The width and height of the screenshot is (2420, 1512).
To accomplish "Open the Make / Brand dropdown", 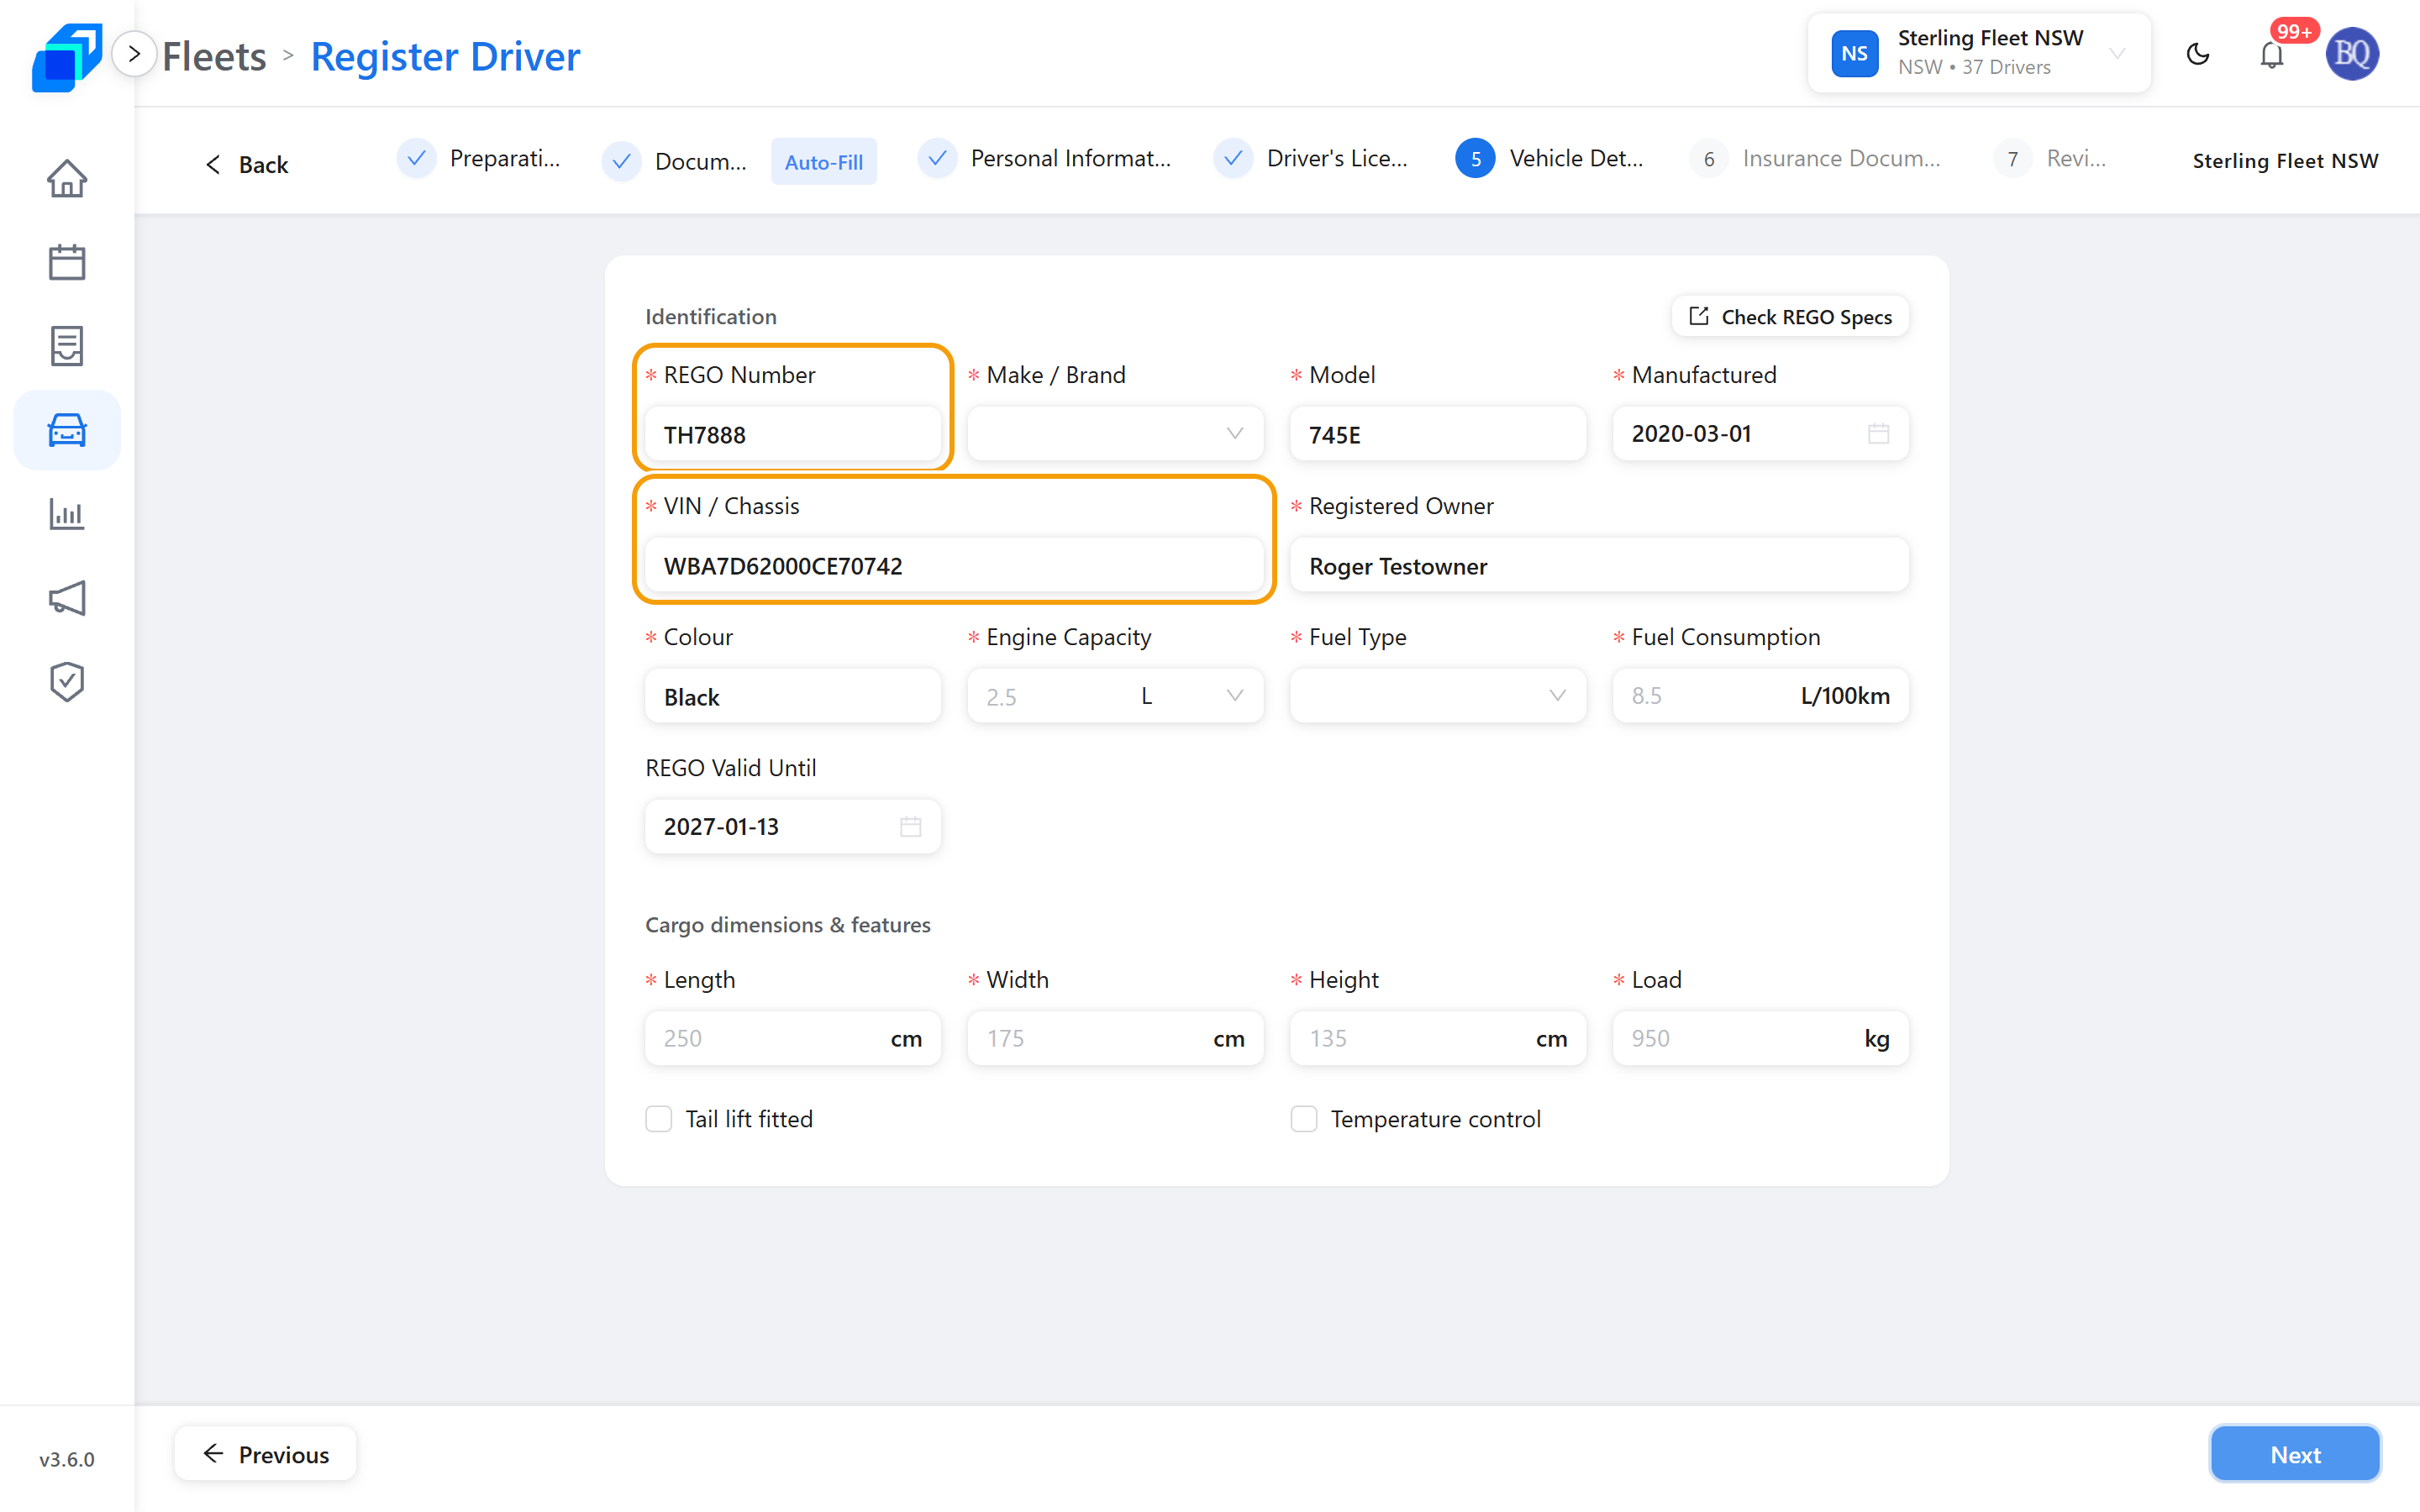I will pos(1115,433).
